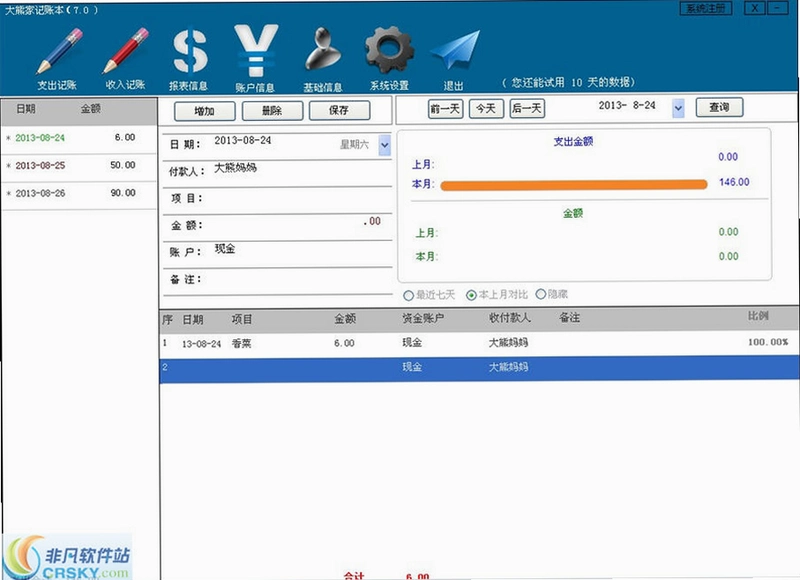Click the 查询 search button
The height and width of the screenshot is (580, 800).
719,107
